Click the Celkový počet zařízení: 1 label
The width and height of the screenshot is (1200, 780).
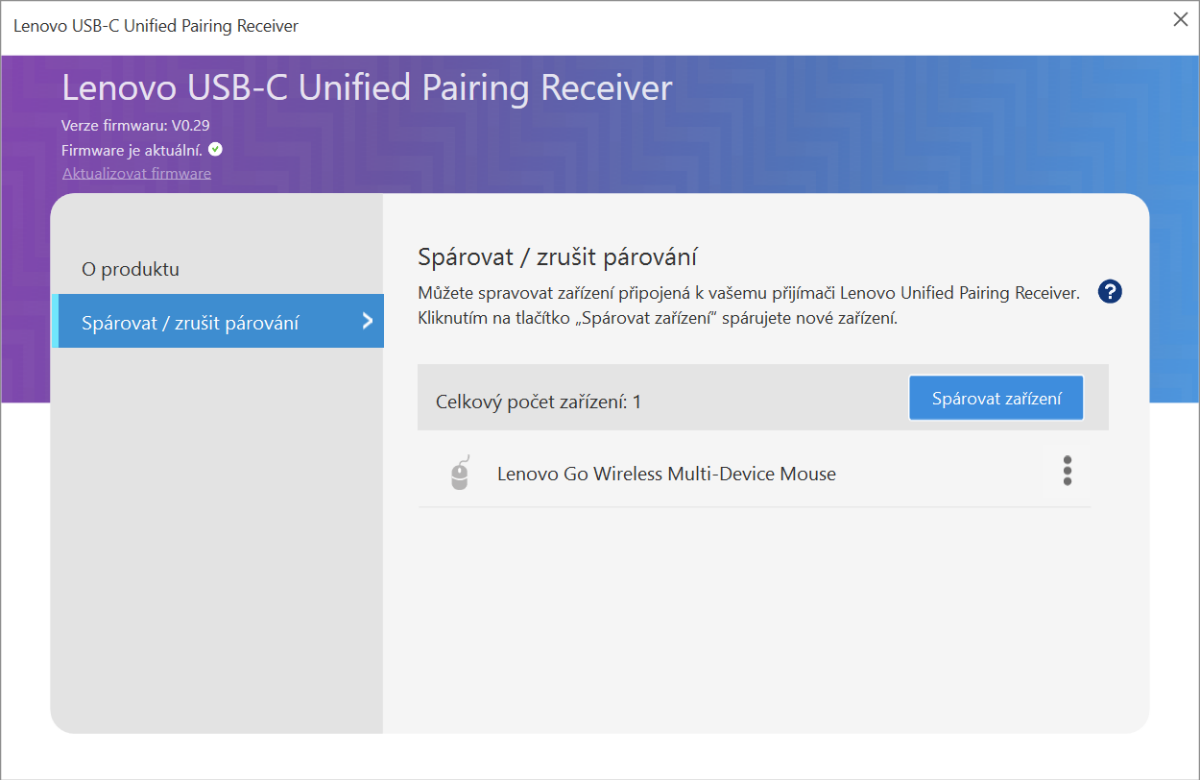[538, 402]
